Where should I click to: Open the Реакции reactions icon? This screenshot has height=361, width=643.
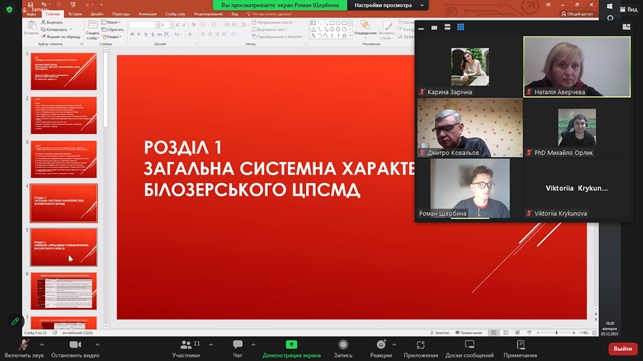tap(381, 345)
